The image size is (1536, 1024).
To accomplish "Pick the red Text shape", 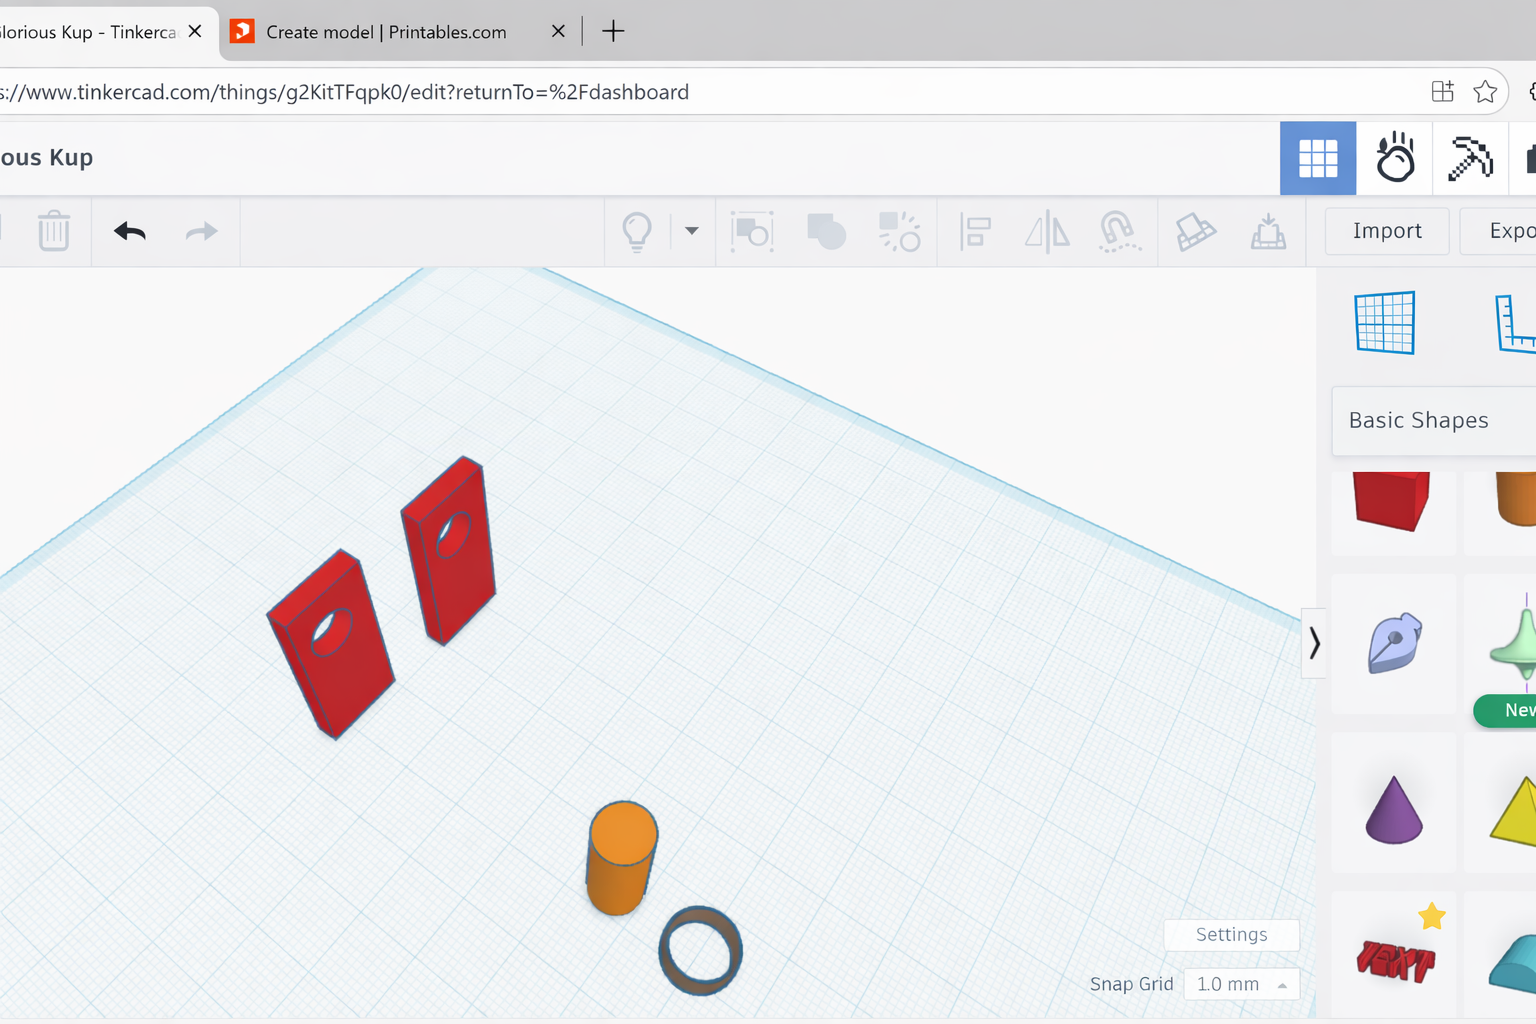I will (x=1395, y=961).
